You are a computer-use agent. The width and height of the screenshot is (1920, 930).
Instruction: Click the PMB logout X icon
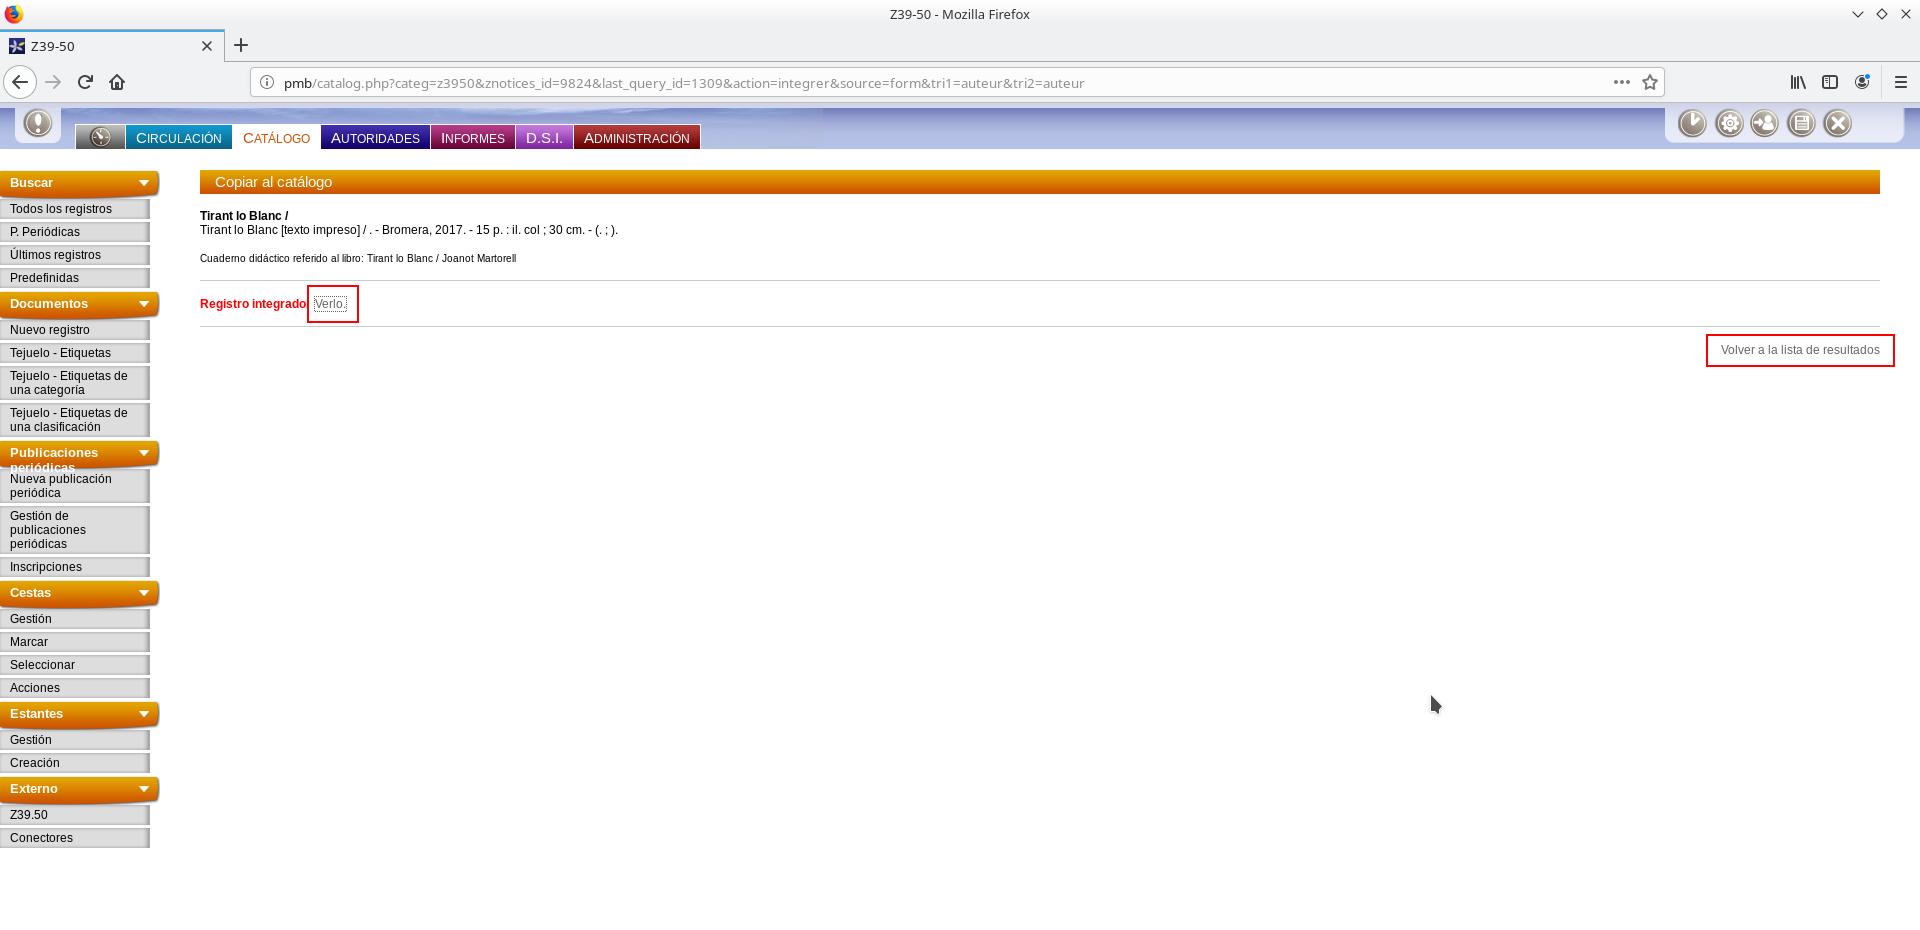tap(1837, 123)
